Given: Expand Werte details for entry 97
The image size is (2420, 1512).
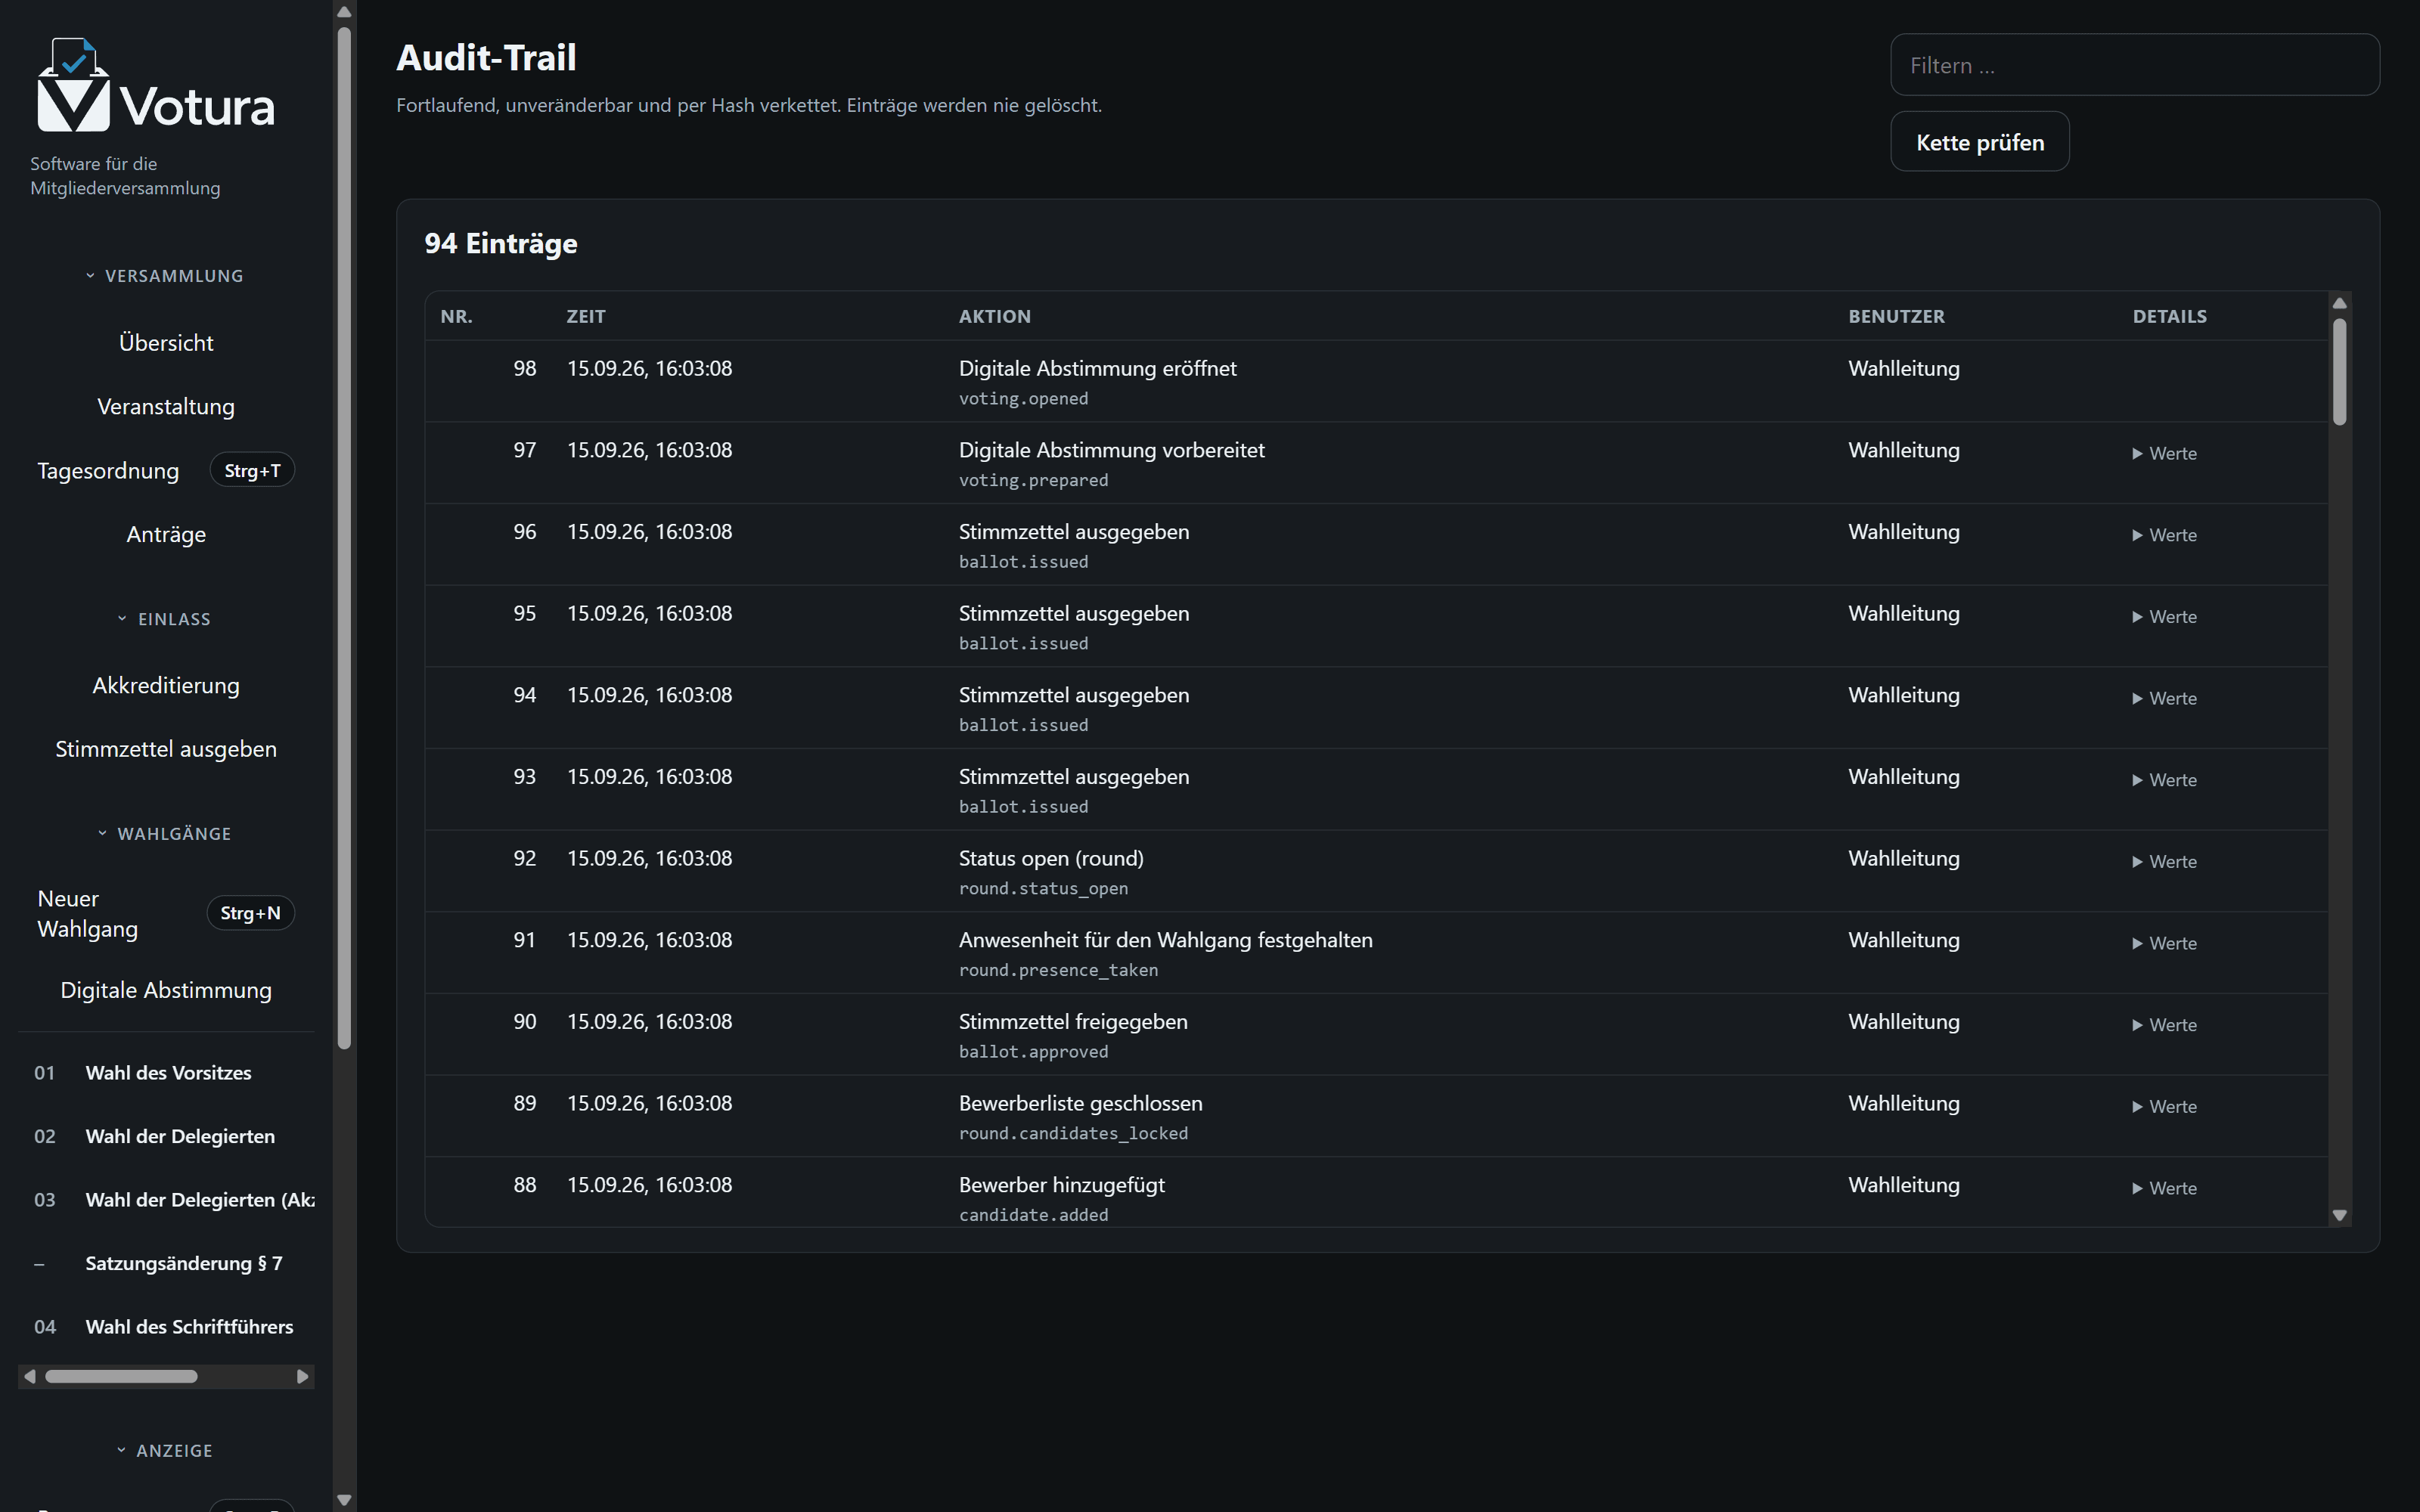Looking at the screenshot, I should 2164,454.
